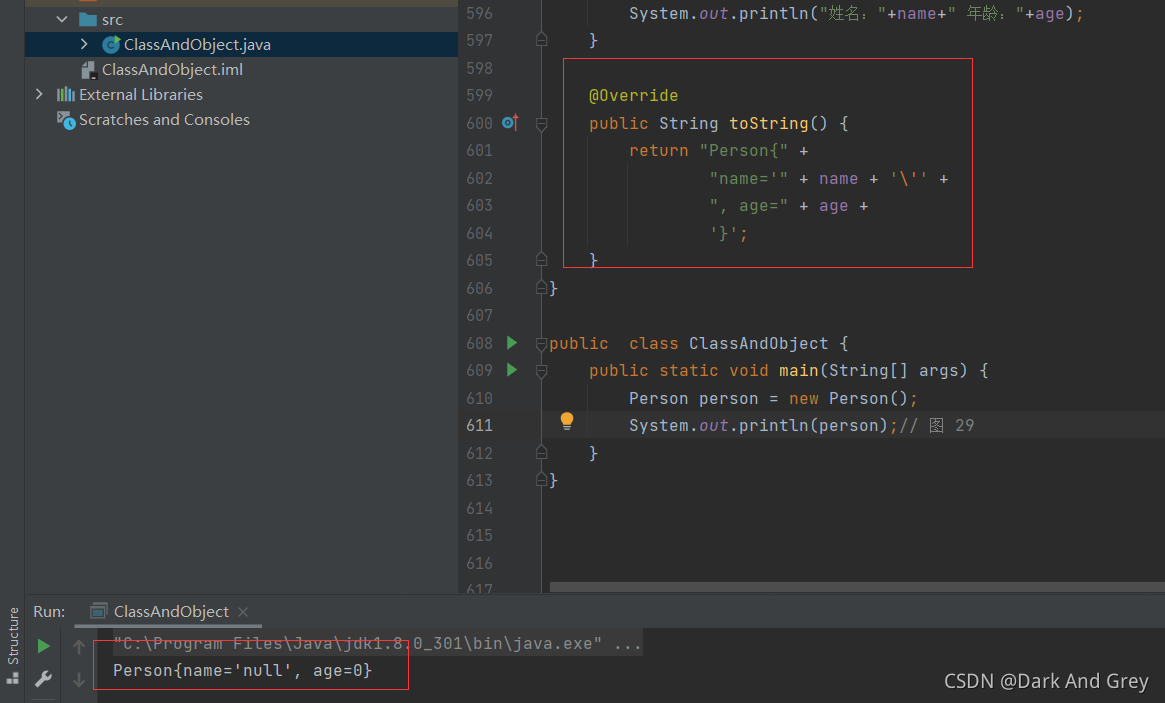
Task: Click the override gutter icon at line 600
Action: tap(510, 123)
